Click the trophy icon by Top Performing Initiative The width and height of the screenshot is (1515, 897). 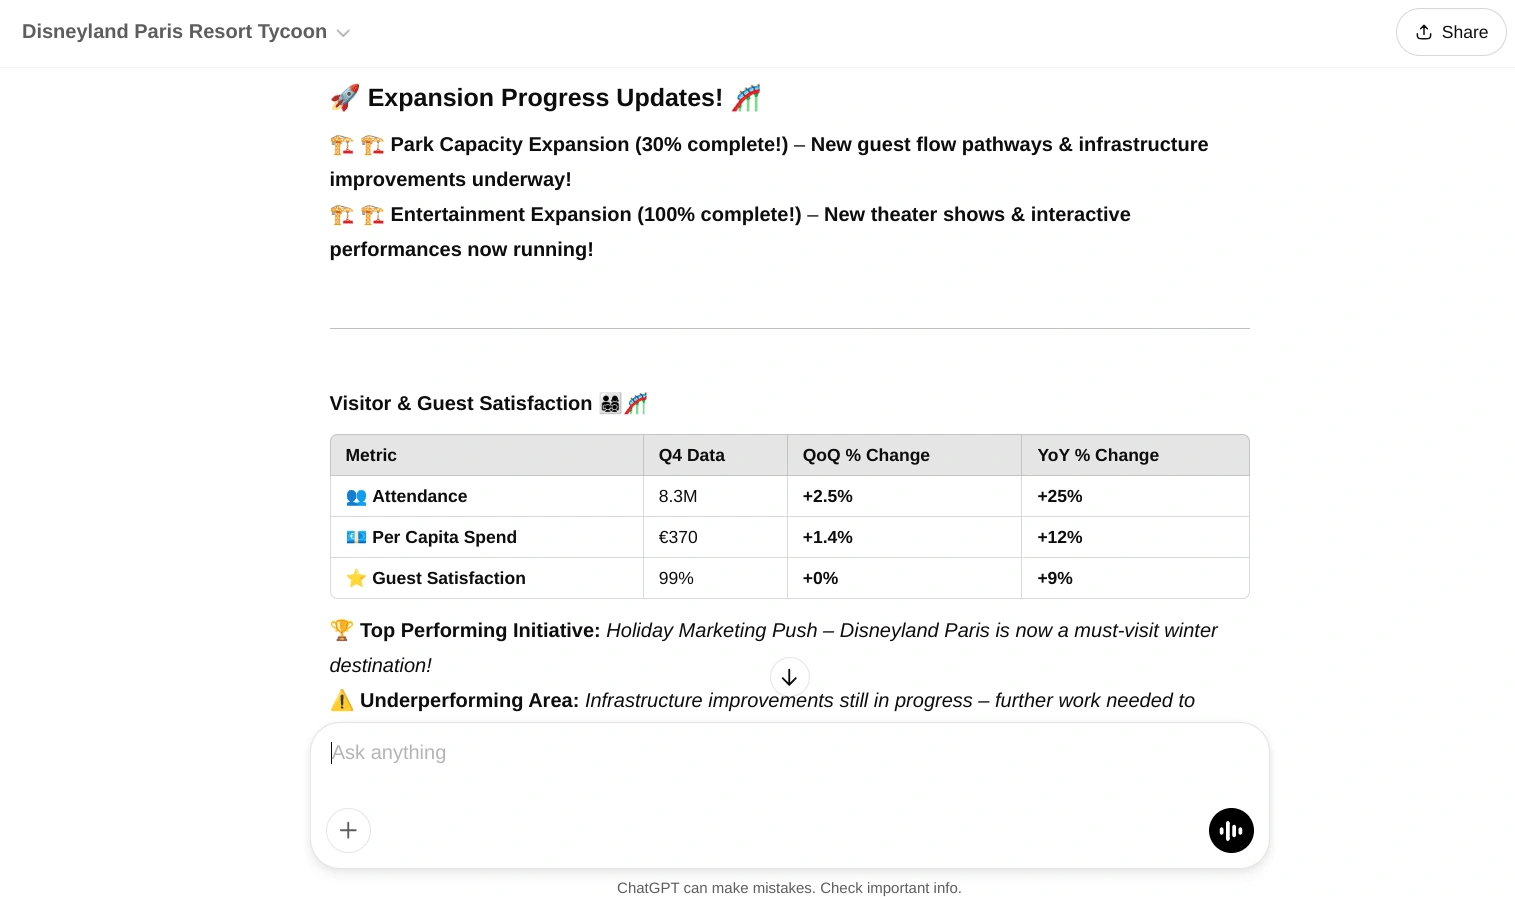pos(342,630)
